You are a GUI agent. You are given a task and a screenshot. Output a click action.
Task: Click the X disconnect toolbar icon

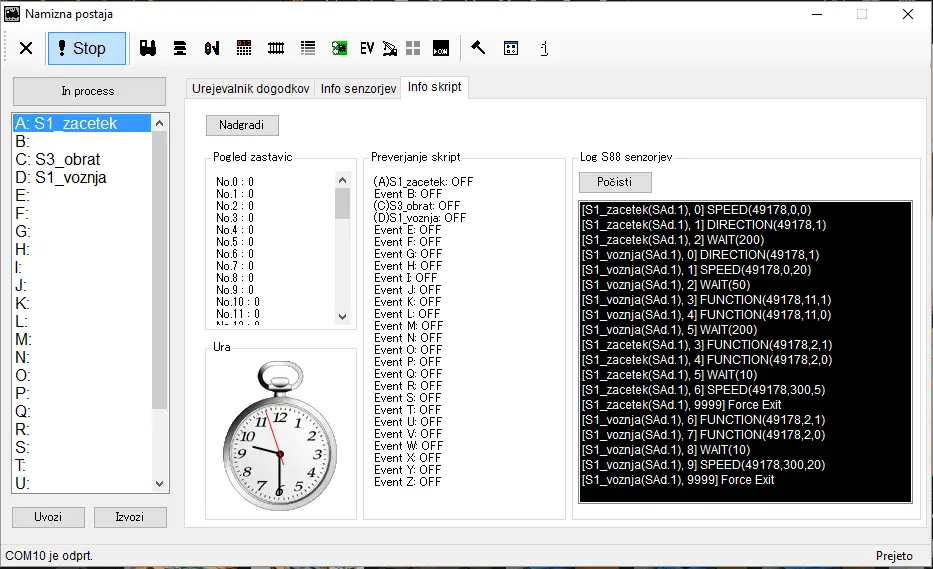pos(26,48)
